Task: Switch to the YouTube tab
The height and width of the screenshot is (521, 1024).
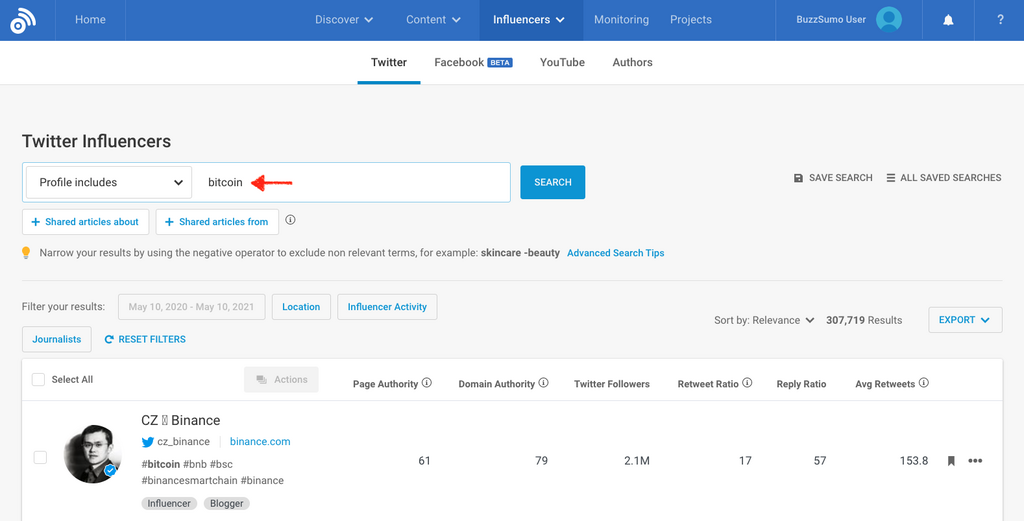Action: click(x=562, y=62)
